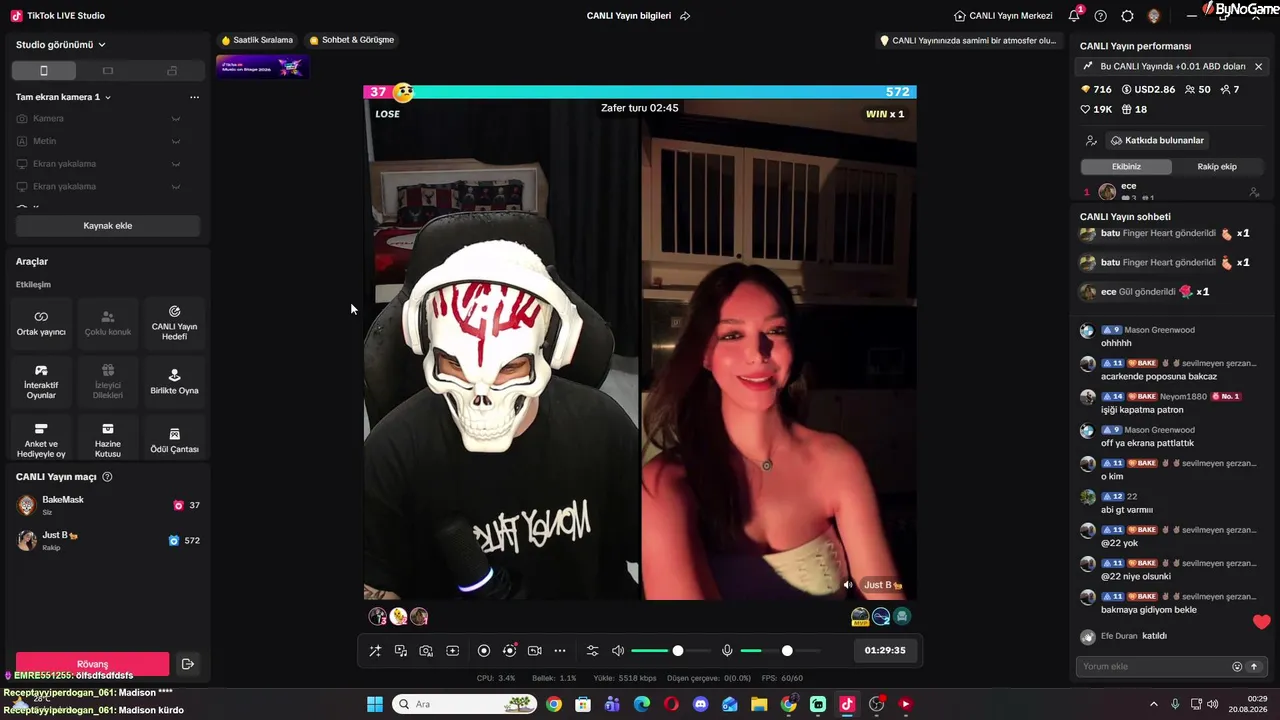Open the media and music tool
The height and width of the screenshot is (720, 1280).
401,651
